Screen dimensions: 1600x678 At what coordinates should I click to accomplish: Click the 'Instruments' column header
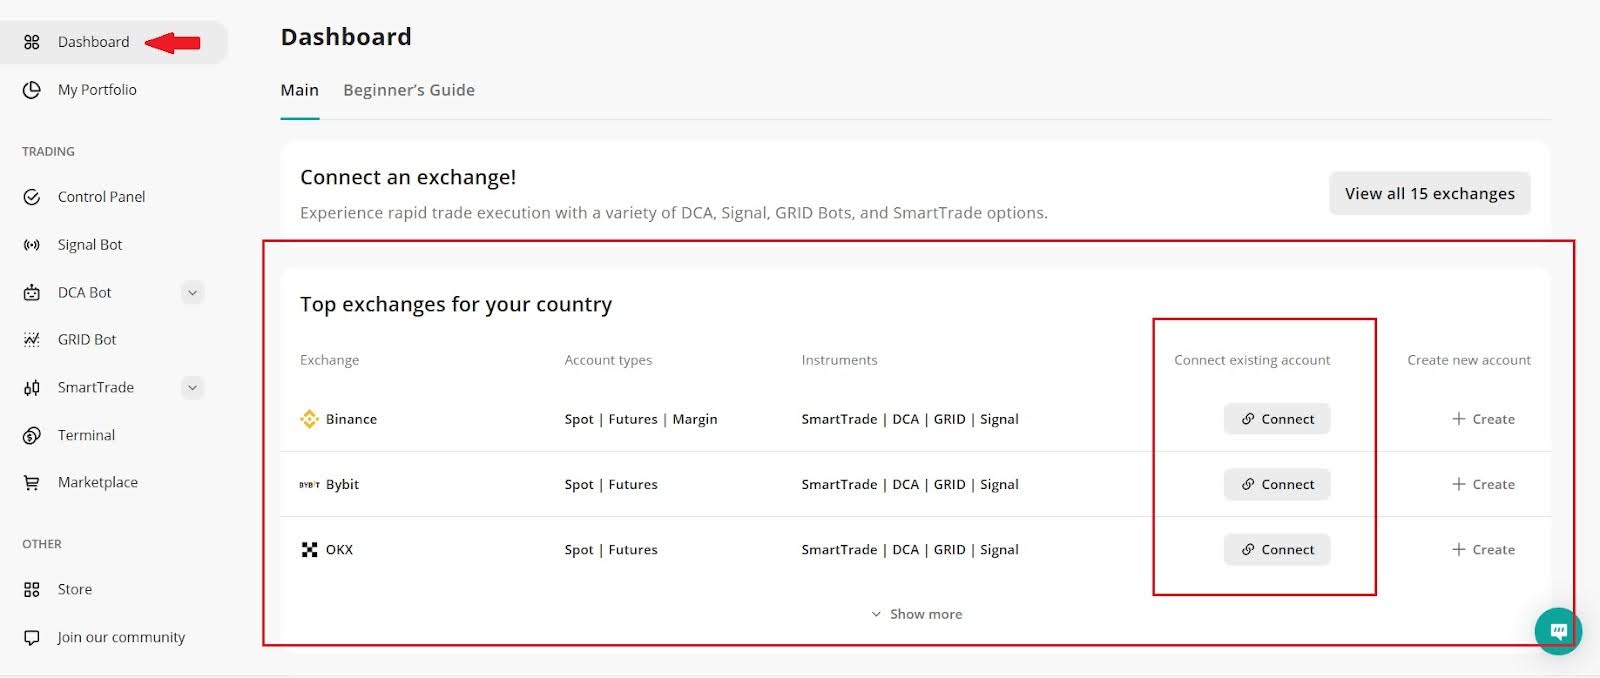coord(839,360)
